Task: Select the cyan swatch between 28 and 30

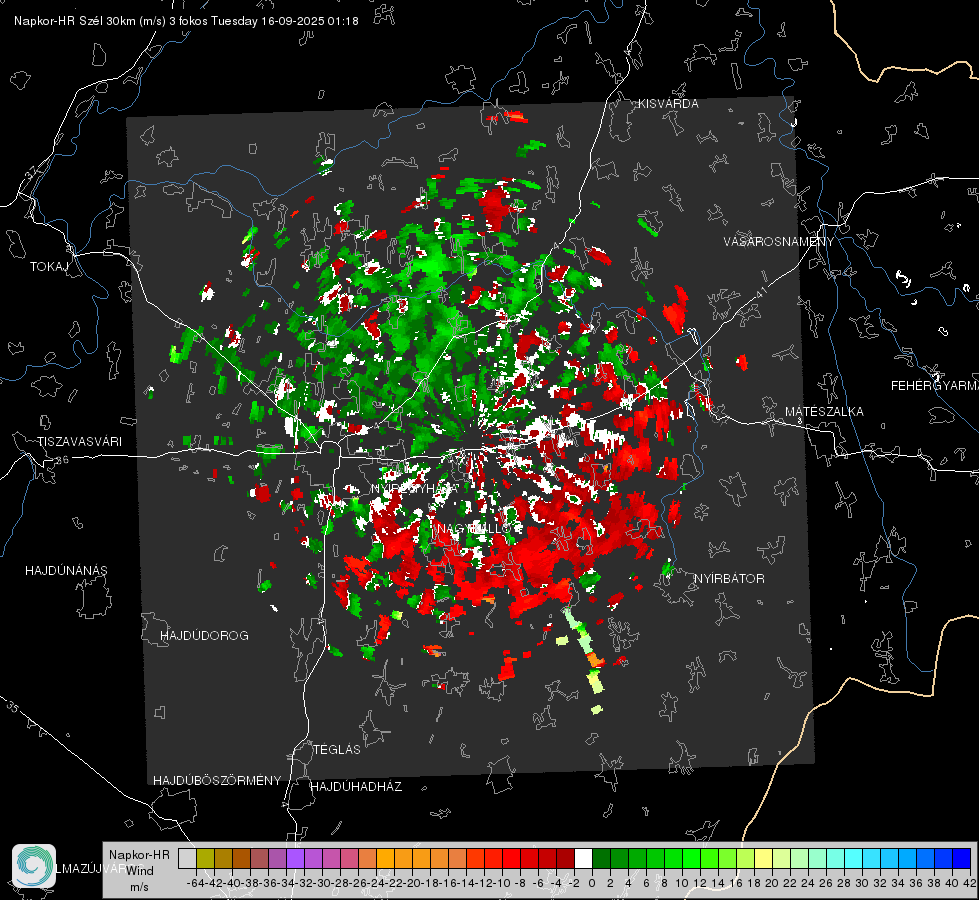Action: click(853, 858)
